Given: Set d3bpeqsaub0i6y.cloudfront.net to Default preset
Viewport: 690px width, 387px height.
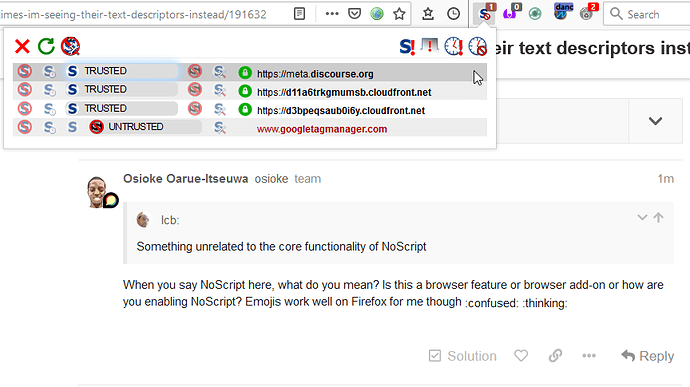Looking at the screenshot, I should (x=25, y=108).
